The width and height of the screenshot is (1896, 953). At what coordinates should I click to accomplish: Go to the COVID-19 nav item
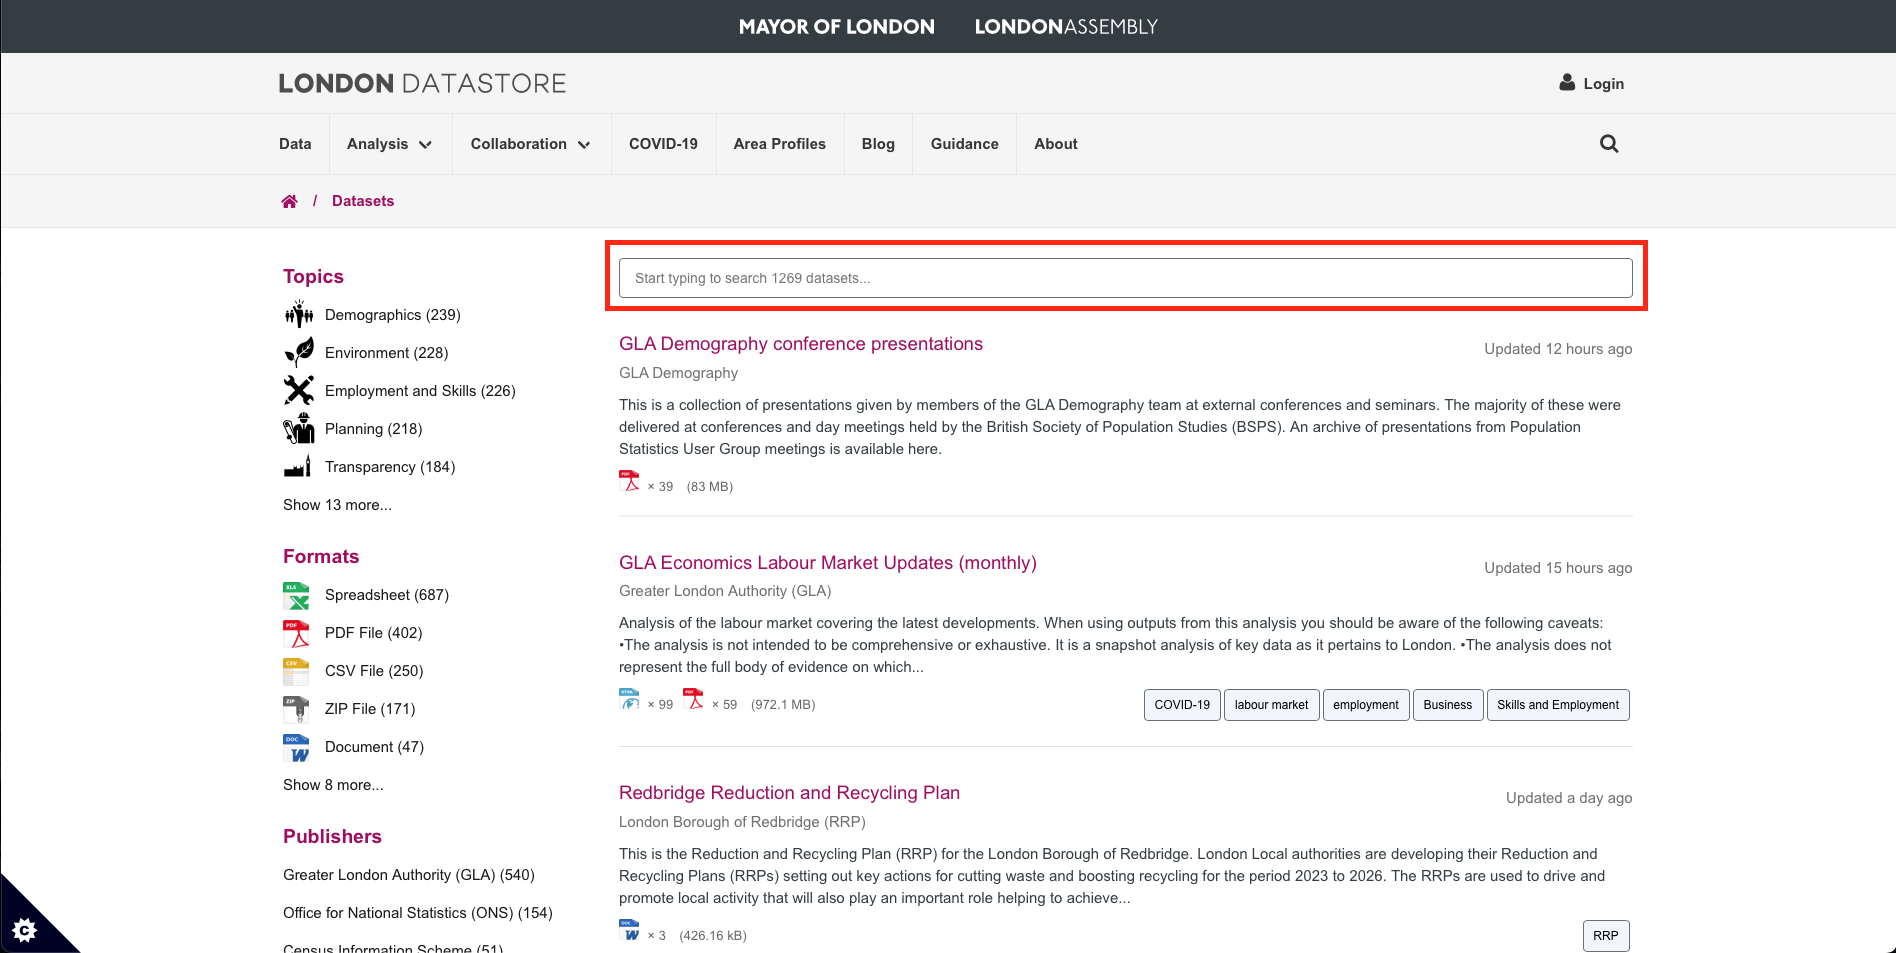point(663,144)
